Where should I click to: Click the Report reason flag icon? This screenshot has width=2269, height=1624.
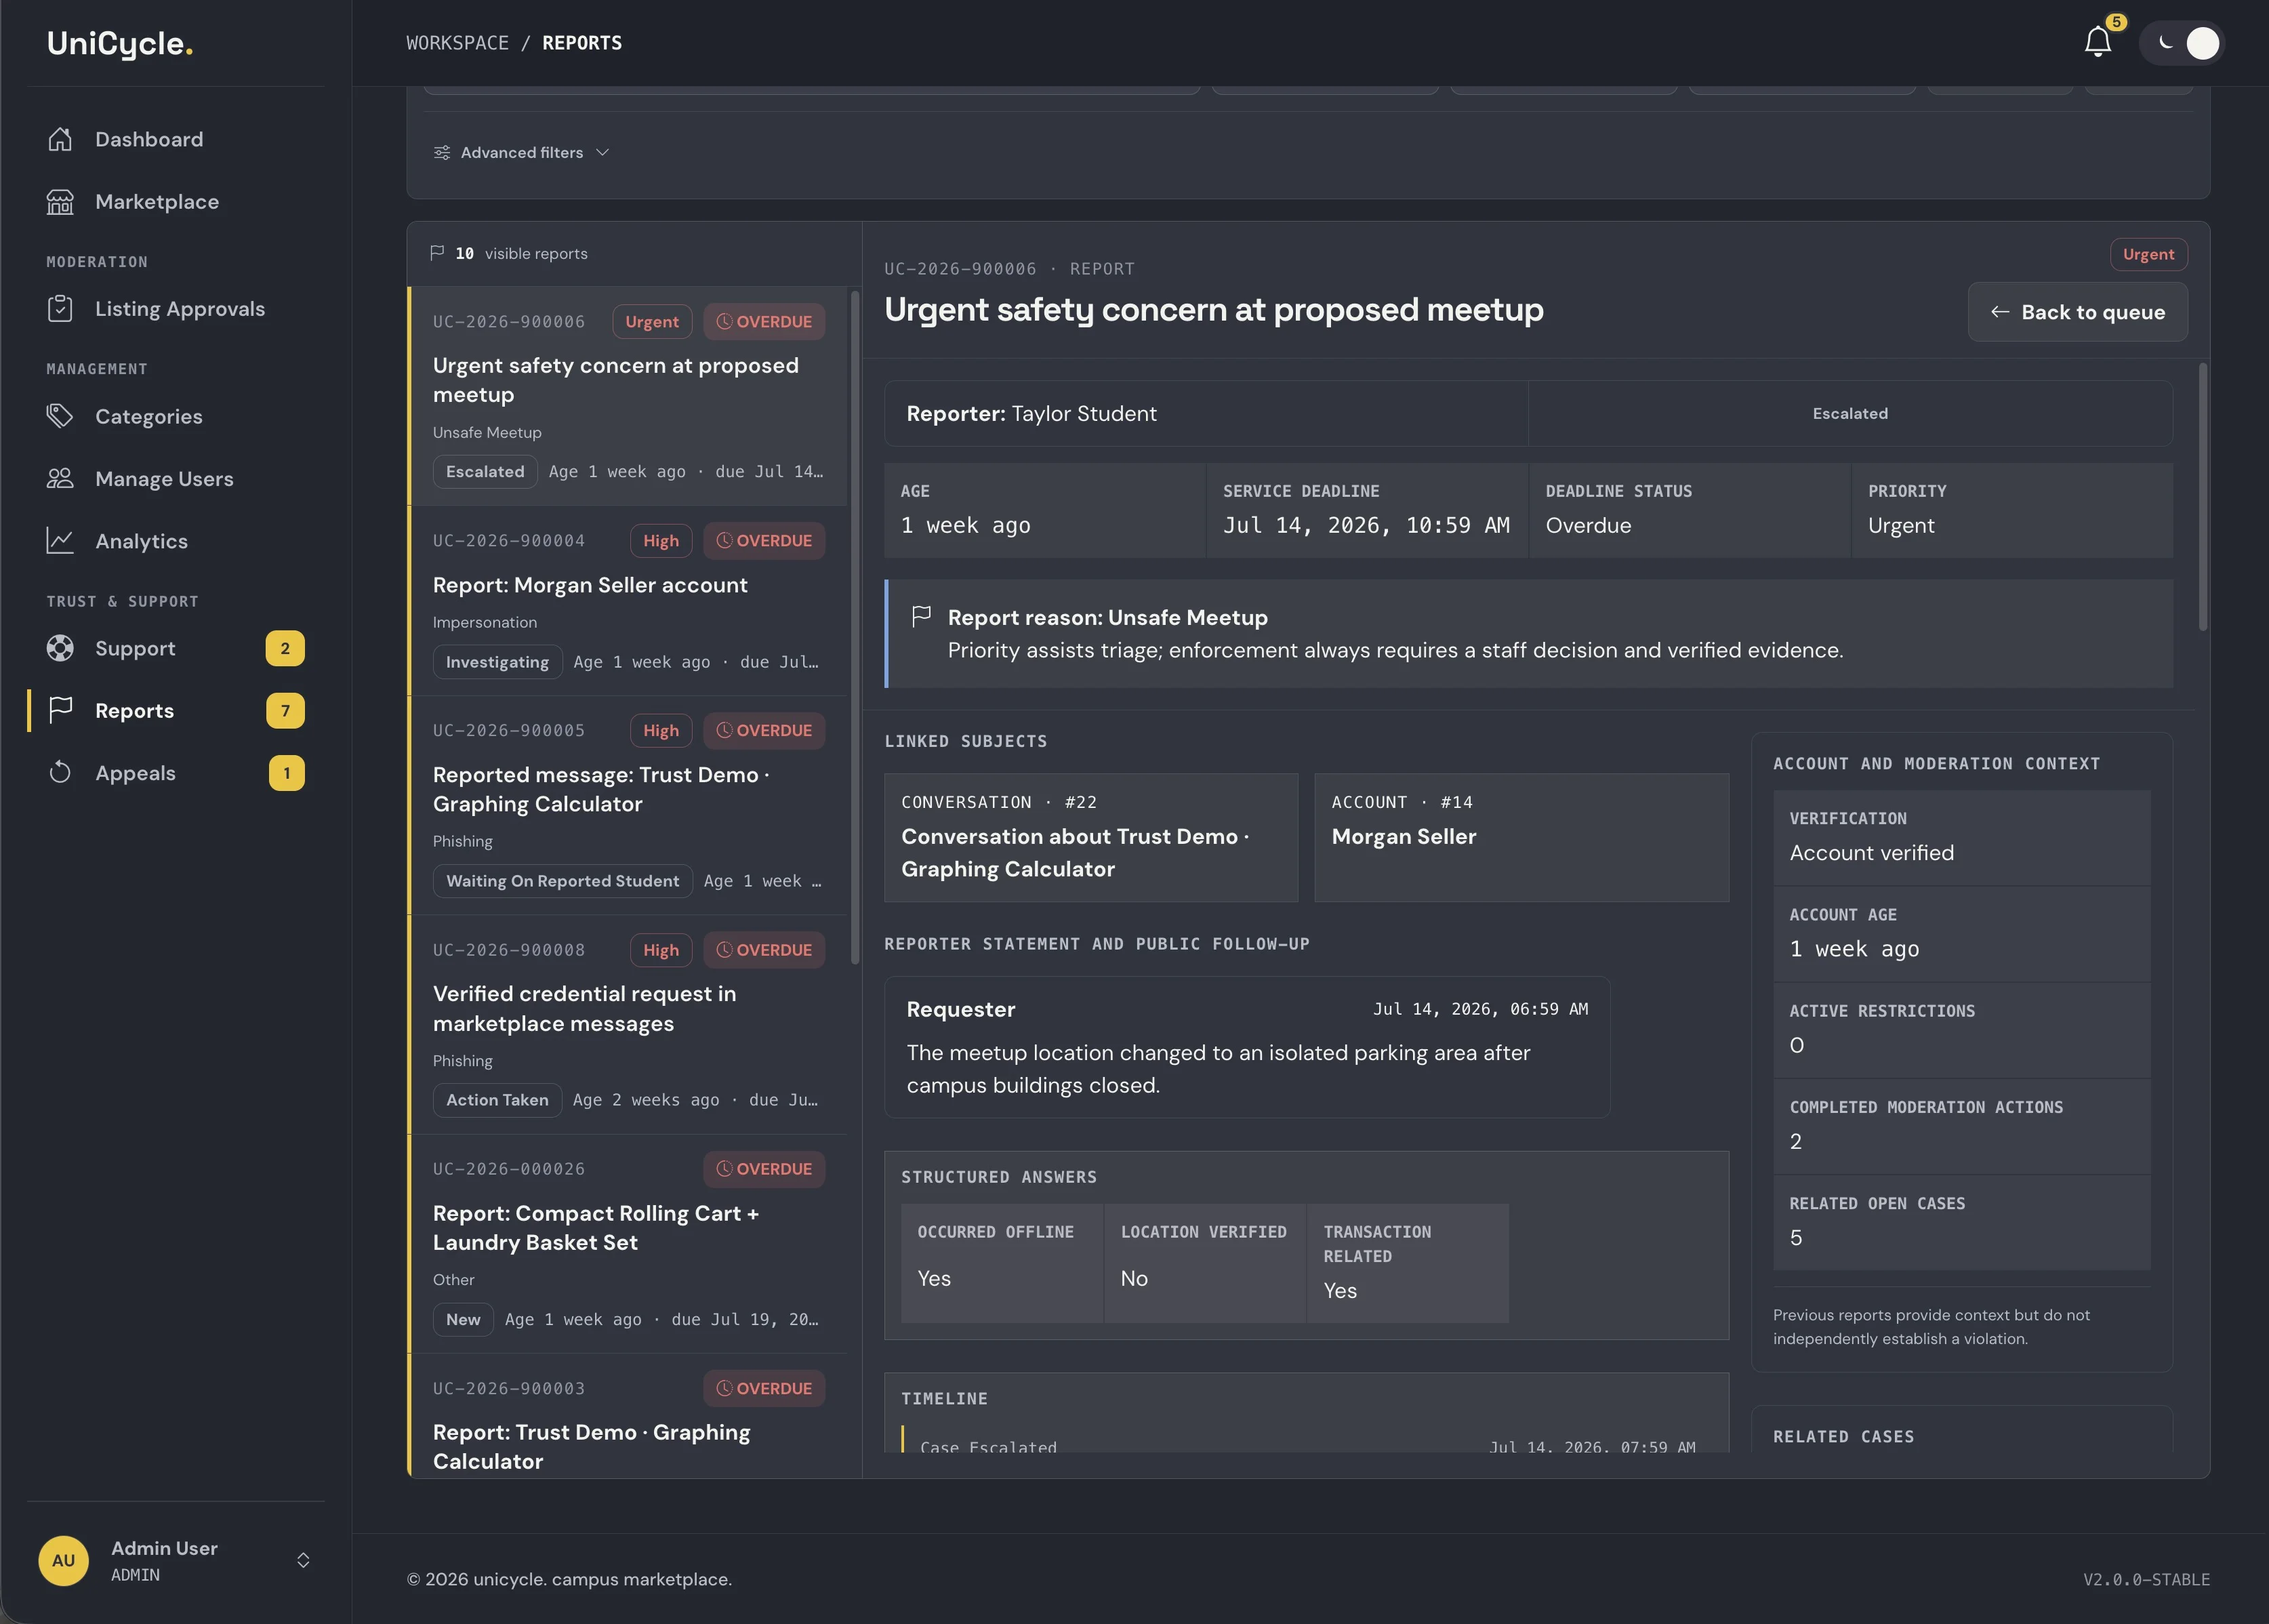(922, 617)
